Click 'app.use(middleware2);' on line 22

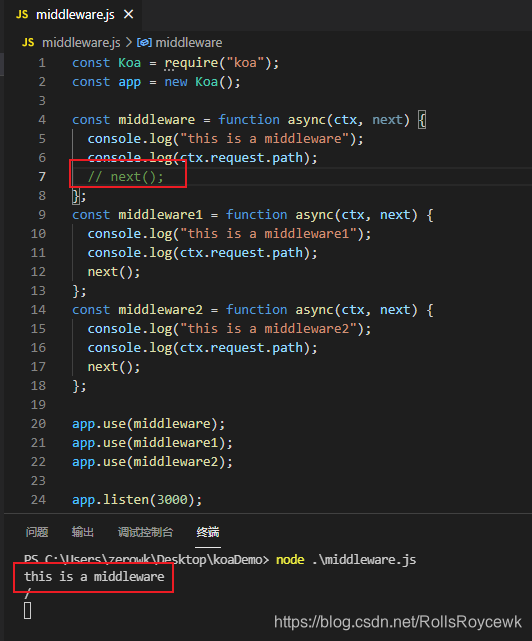[x=153, y=462]
